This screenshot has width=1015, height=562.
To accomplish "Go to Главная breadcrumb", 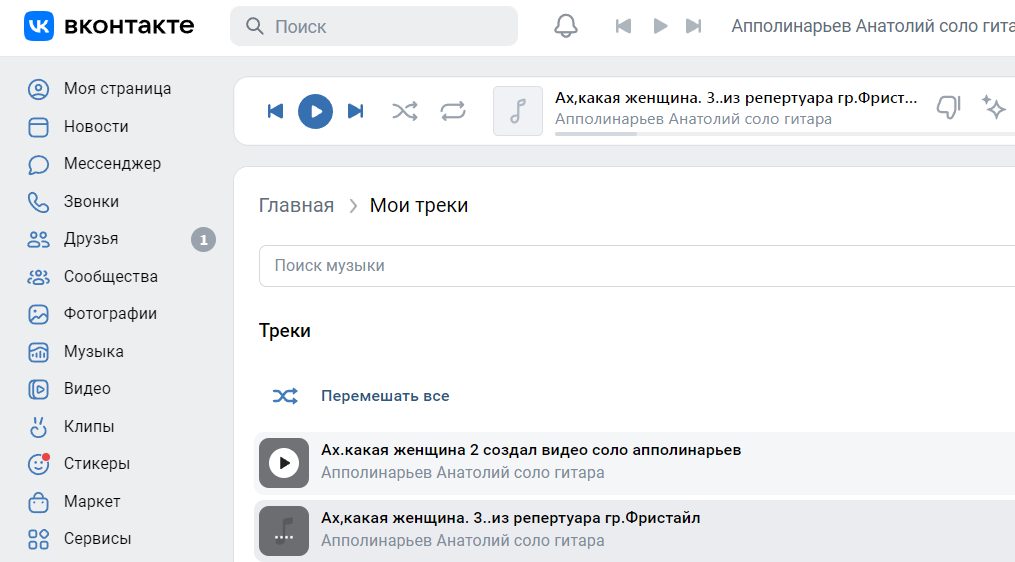I will click(x=296, y=205).
